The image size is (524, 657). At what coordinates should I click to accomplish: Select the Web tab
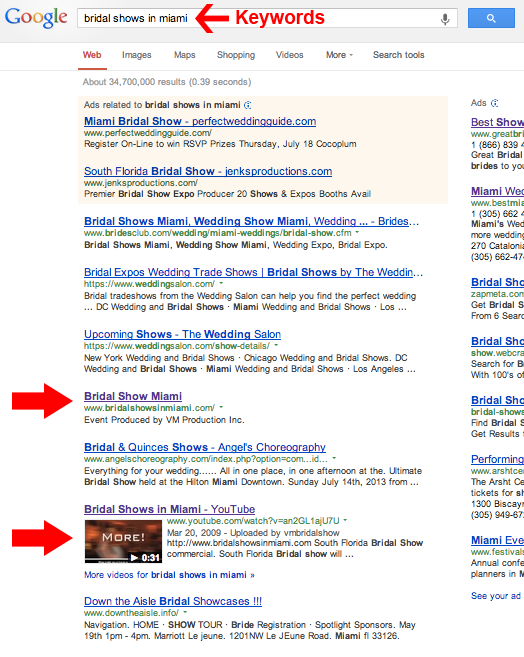[92, 55]
